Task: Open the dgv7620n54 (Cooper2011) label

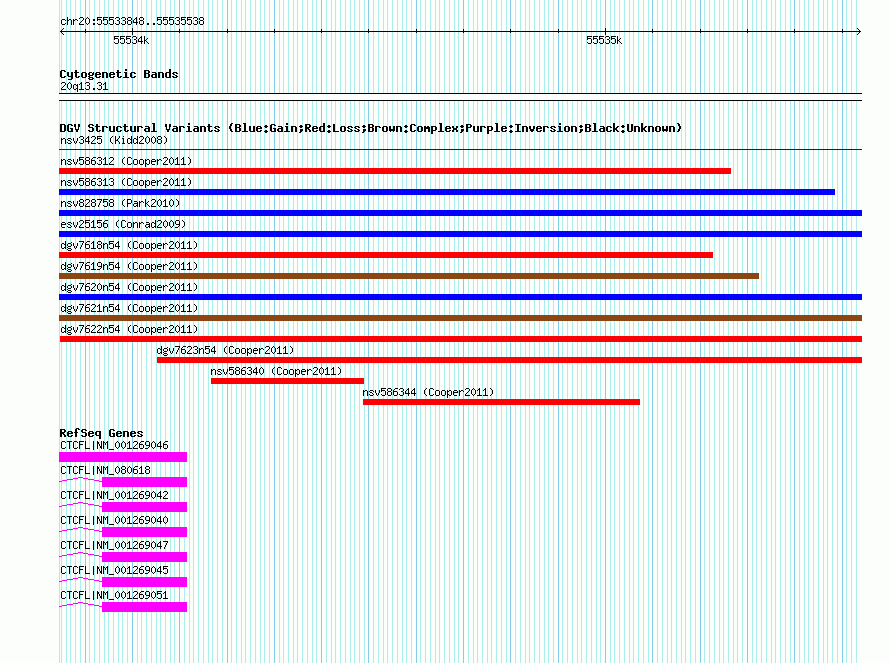Action: (x=129, y=287)
